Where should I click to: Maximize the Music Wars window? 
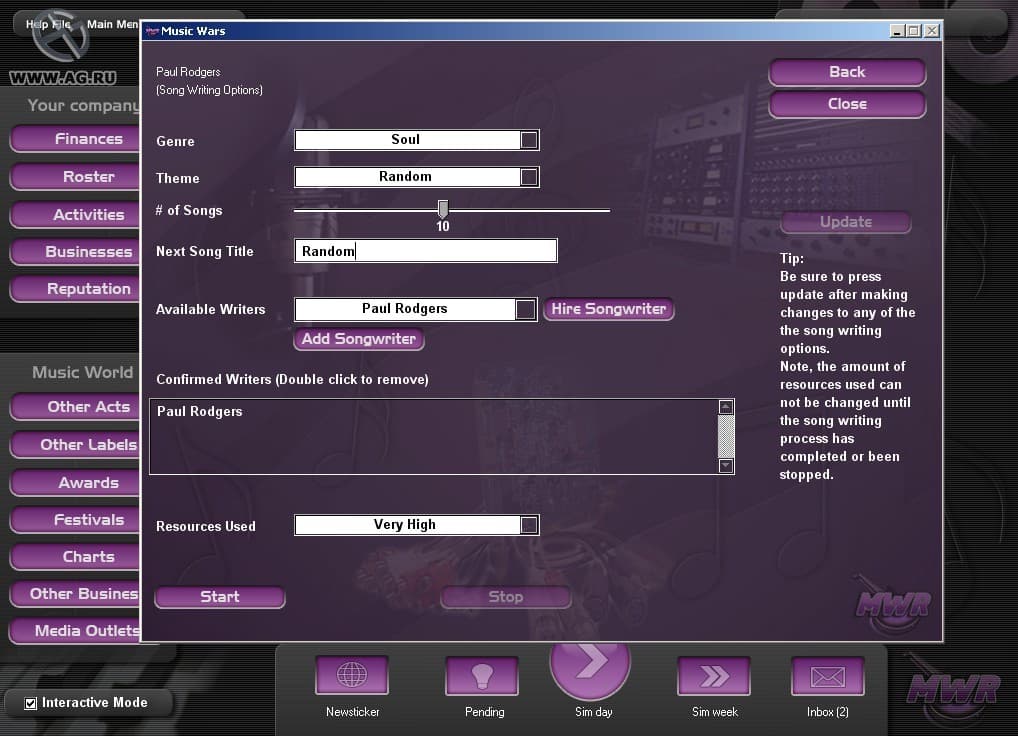click(914, 31)
